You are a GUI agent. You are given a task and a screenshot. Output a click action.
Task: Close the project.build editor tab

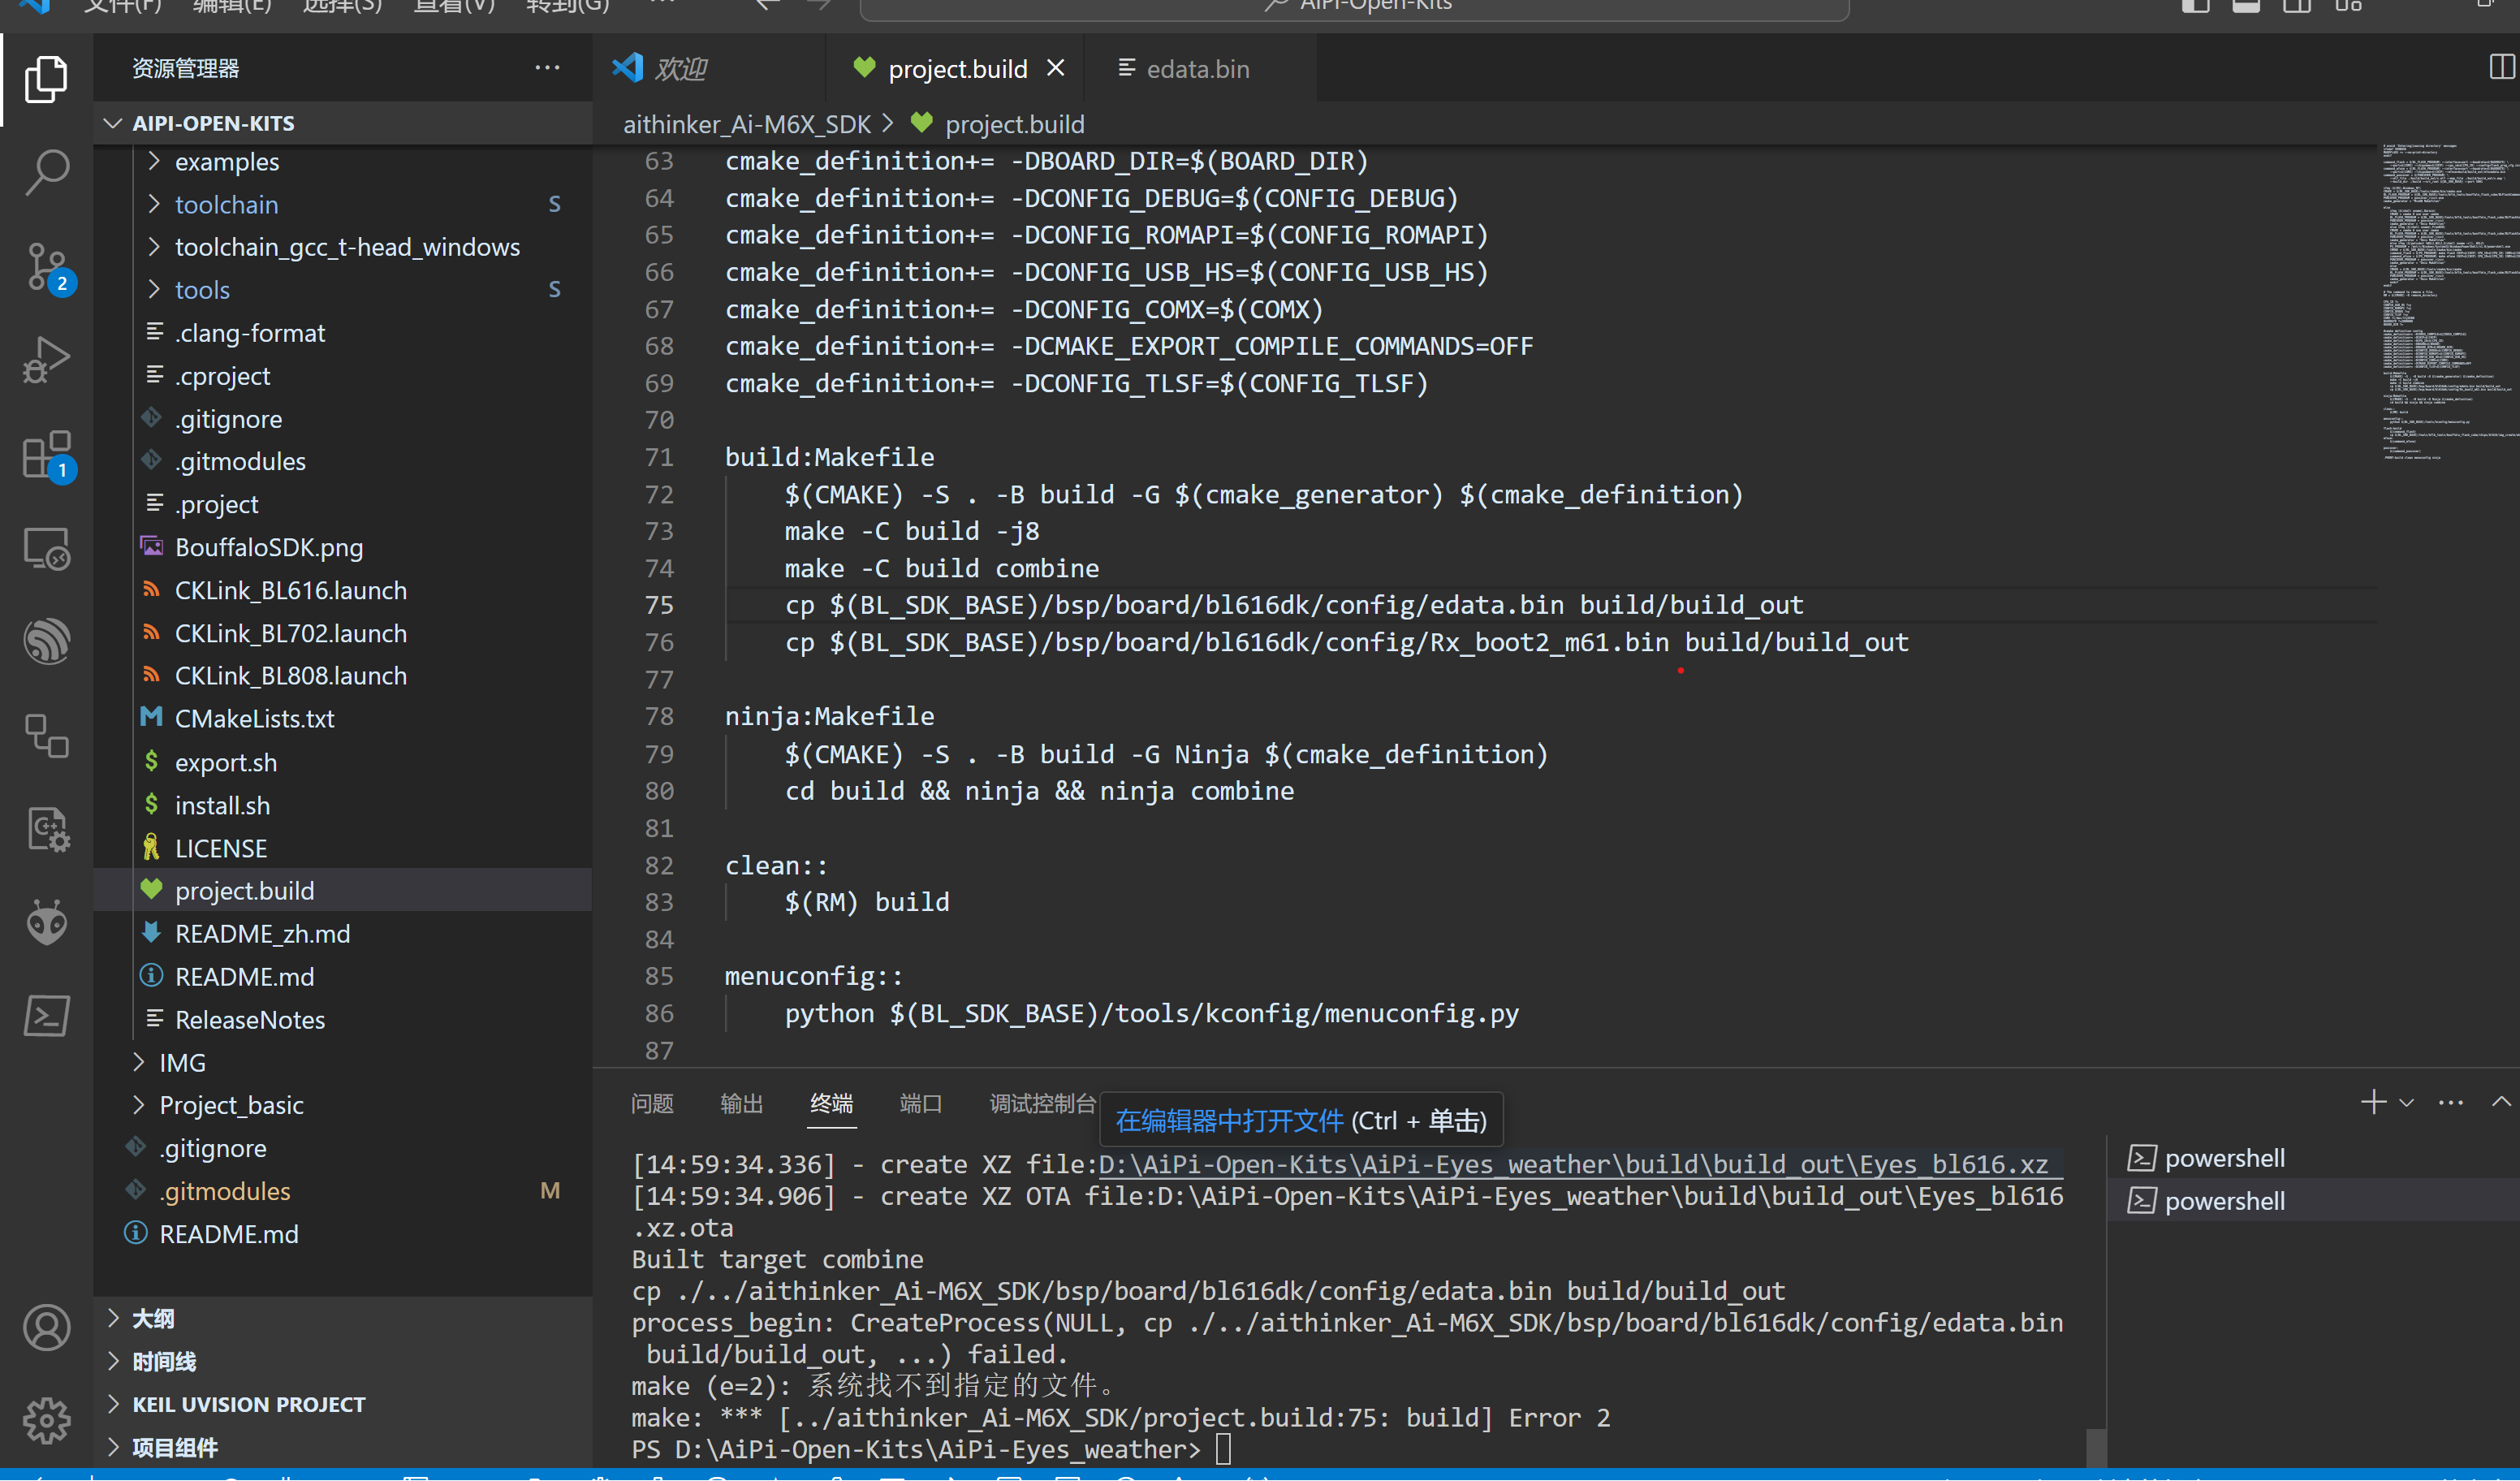click(x=1056, y=68)
